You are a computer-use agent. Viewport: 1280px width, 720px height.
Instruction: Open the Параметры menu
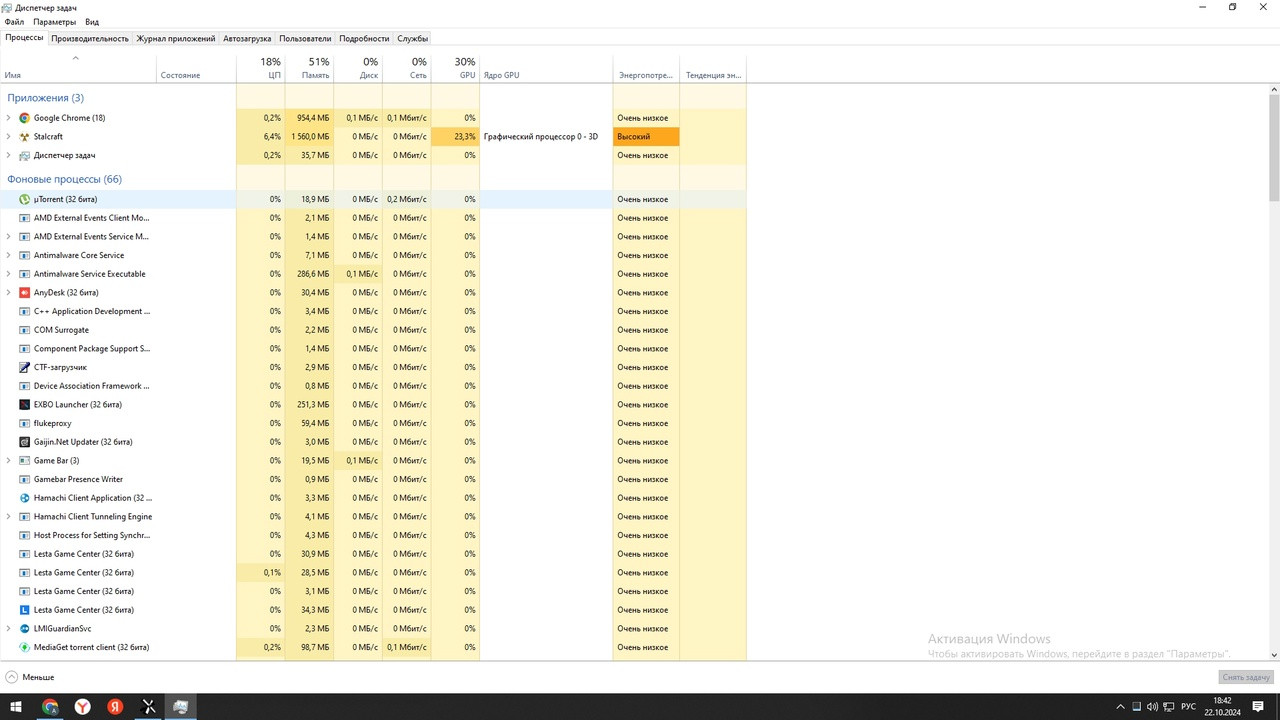point(54,22)
